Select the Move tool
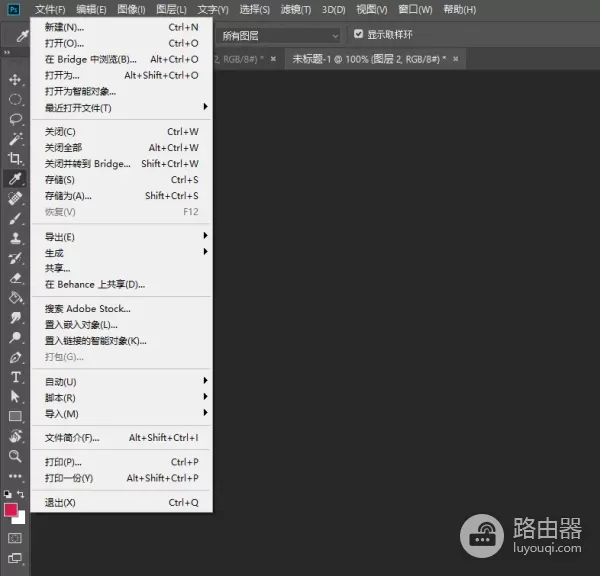This screenshot has width=600, height=576. 15,80
